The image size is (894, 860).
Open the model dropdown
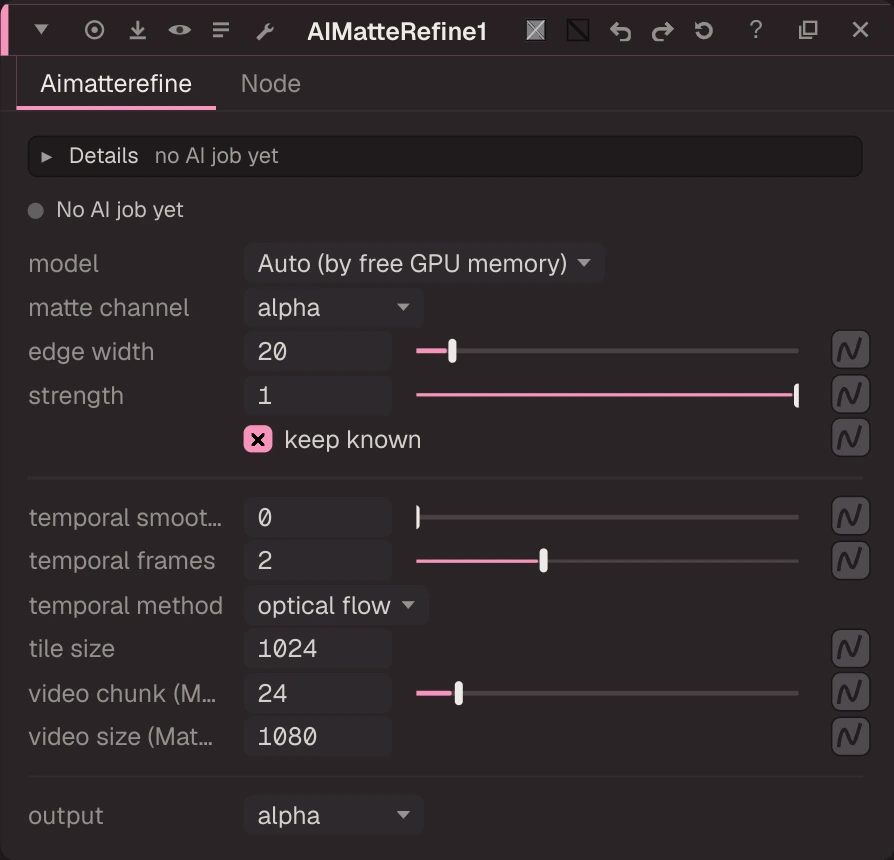(424, 263)
